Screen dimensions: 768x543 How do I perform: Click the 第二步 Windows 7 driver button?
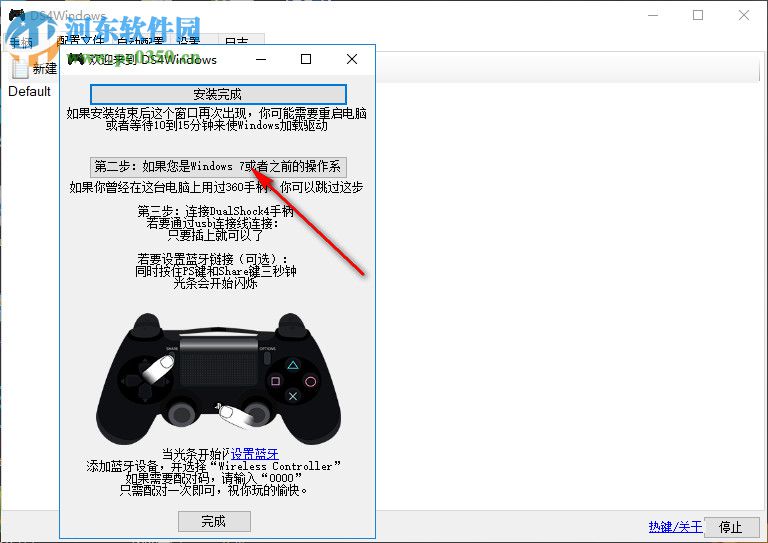click(x=218, y=166)
